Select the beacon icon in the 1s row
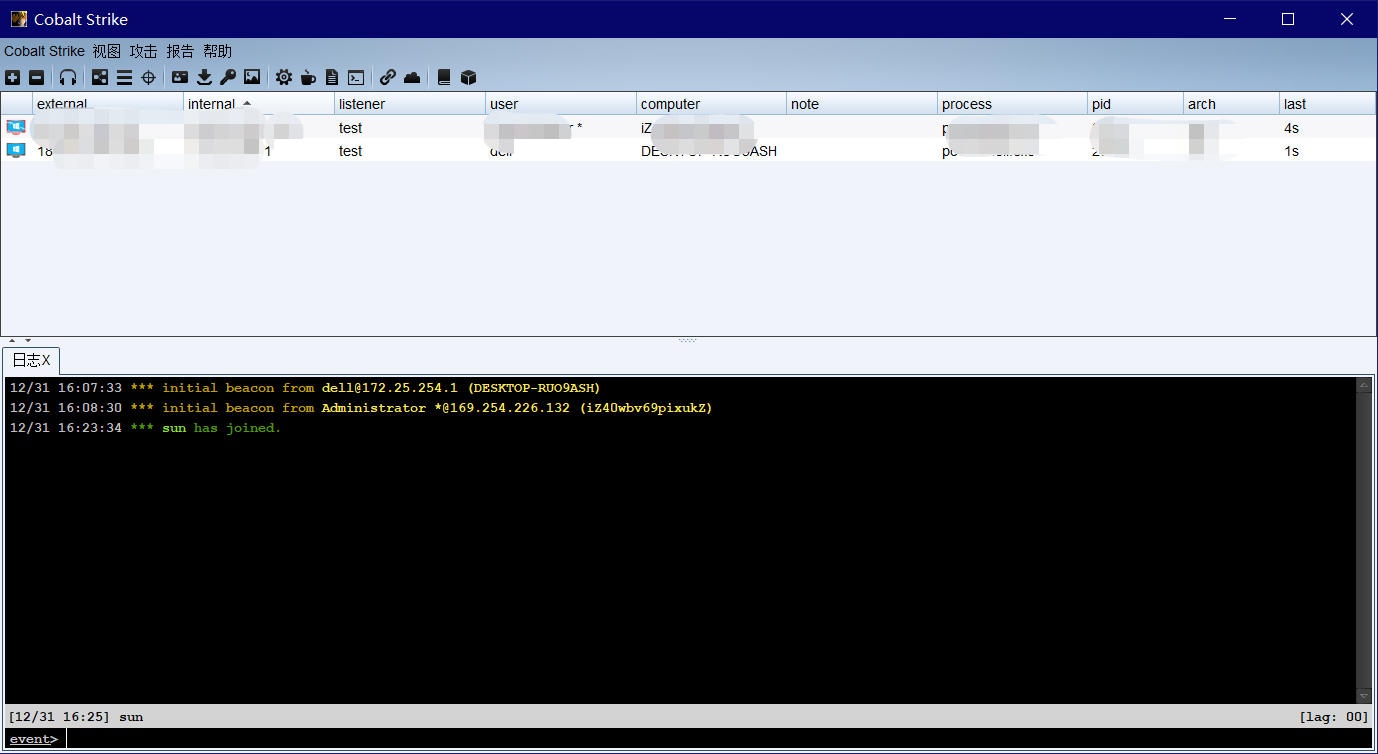 coord(16,150)
